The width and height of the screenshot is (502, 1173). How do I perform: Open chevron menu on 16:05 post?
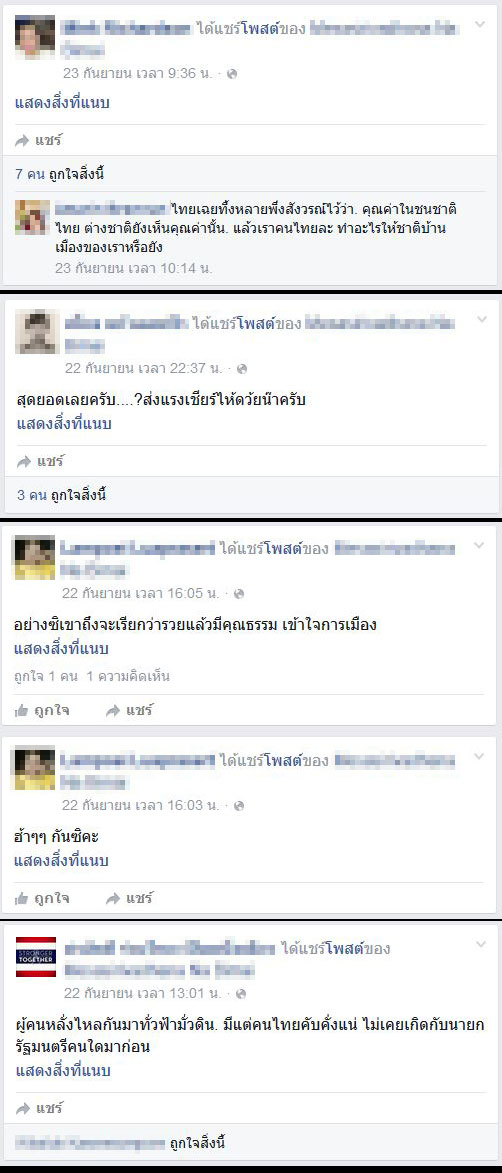(x=481, y=545)
